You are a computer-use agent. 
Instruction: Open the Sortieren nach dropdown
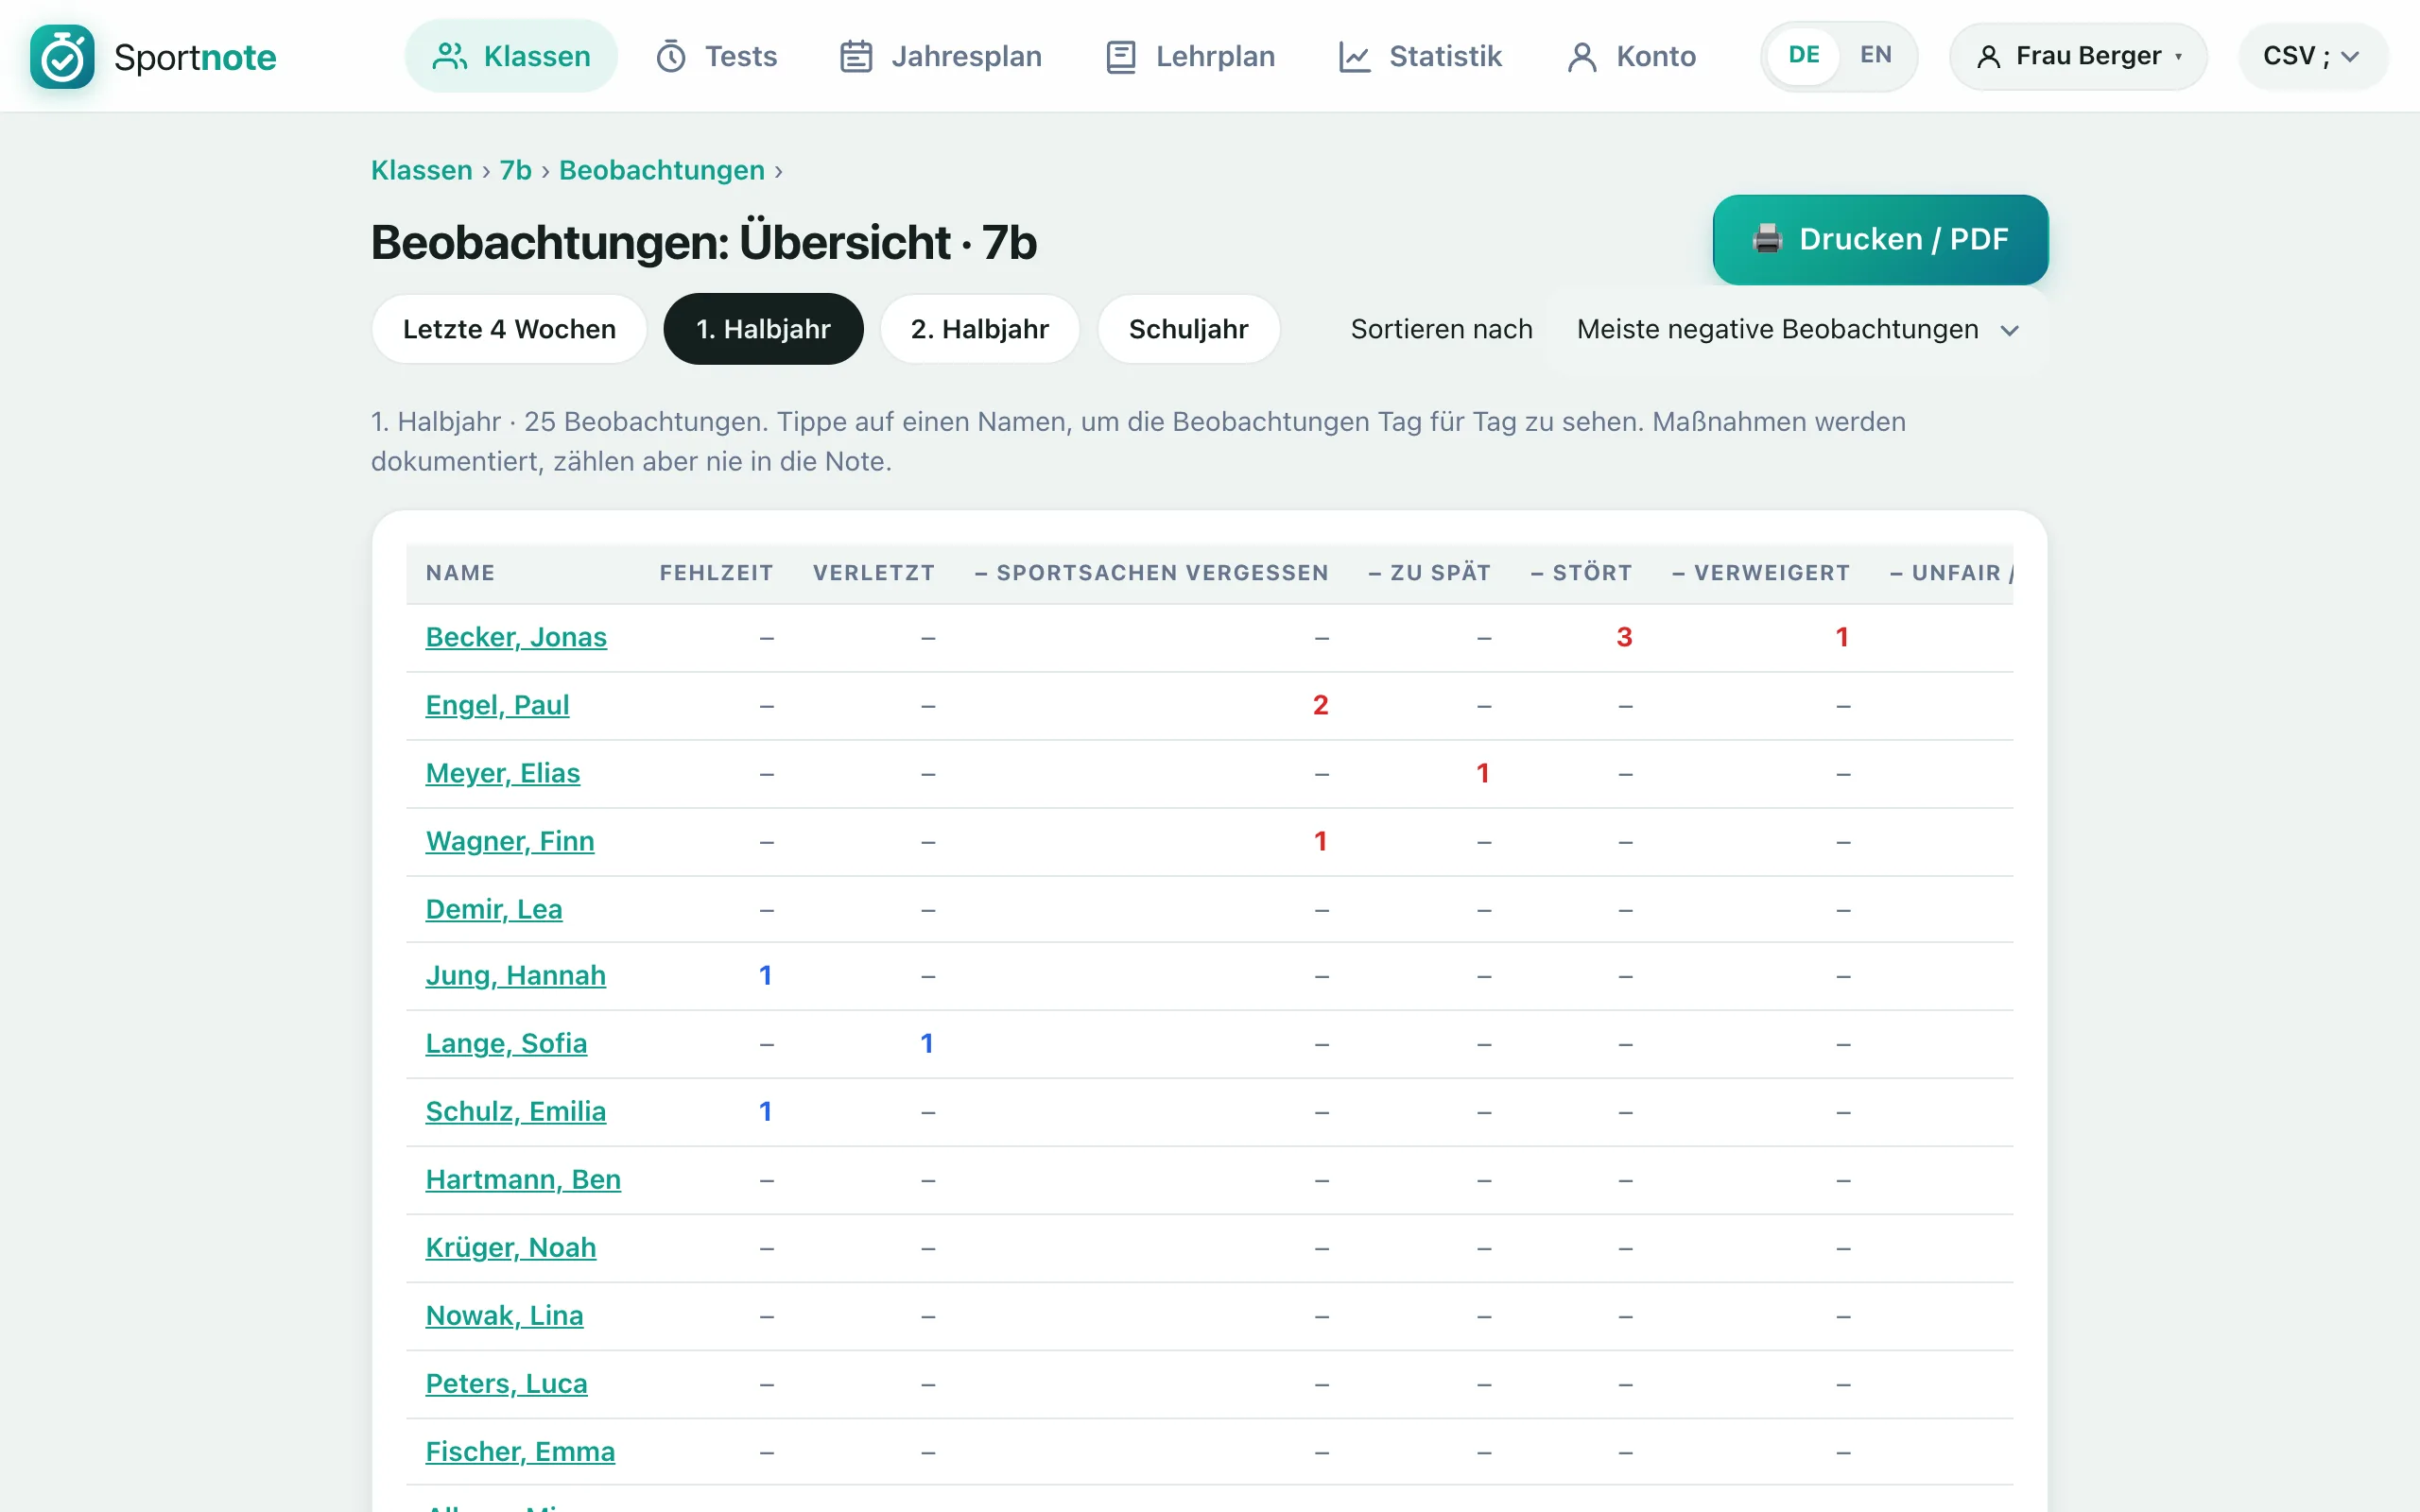1797,329
